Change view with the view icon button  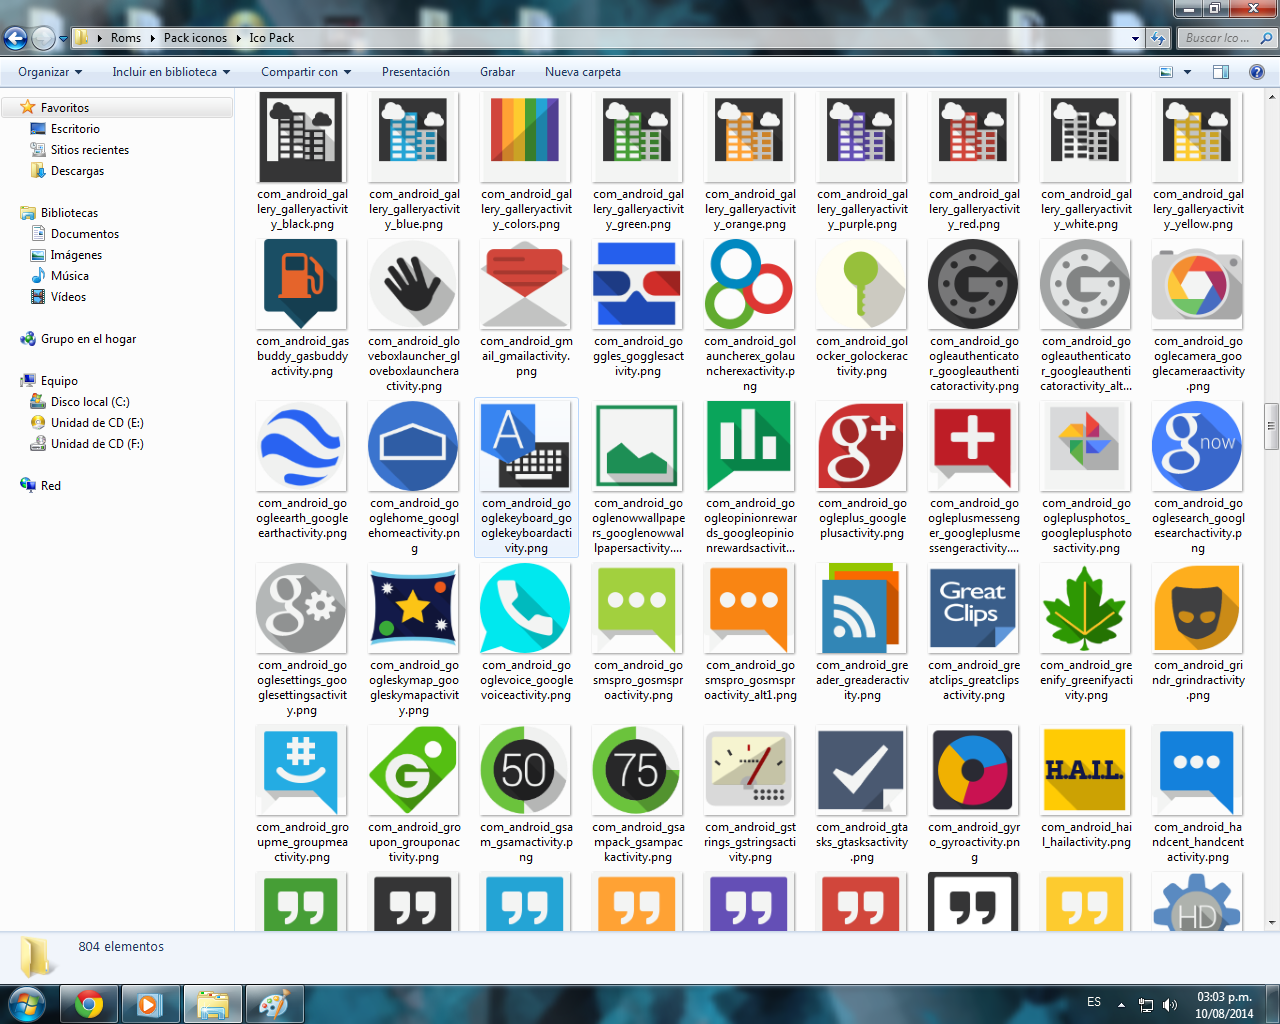(1166, 72)
